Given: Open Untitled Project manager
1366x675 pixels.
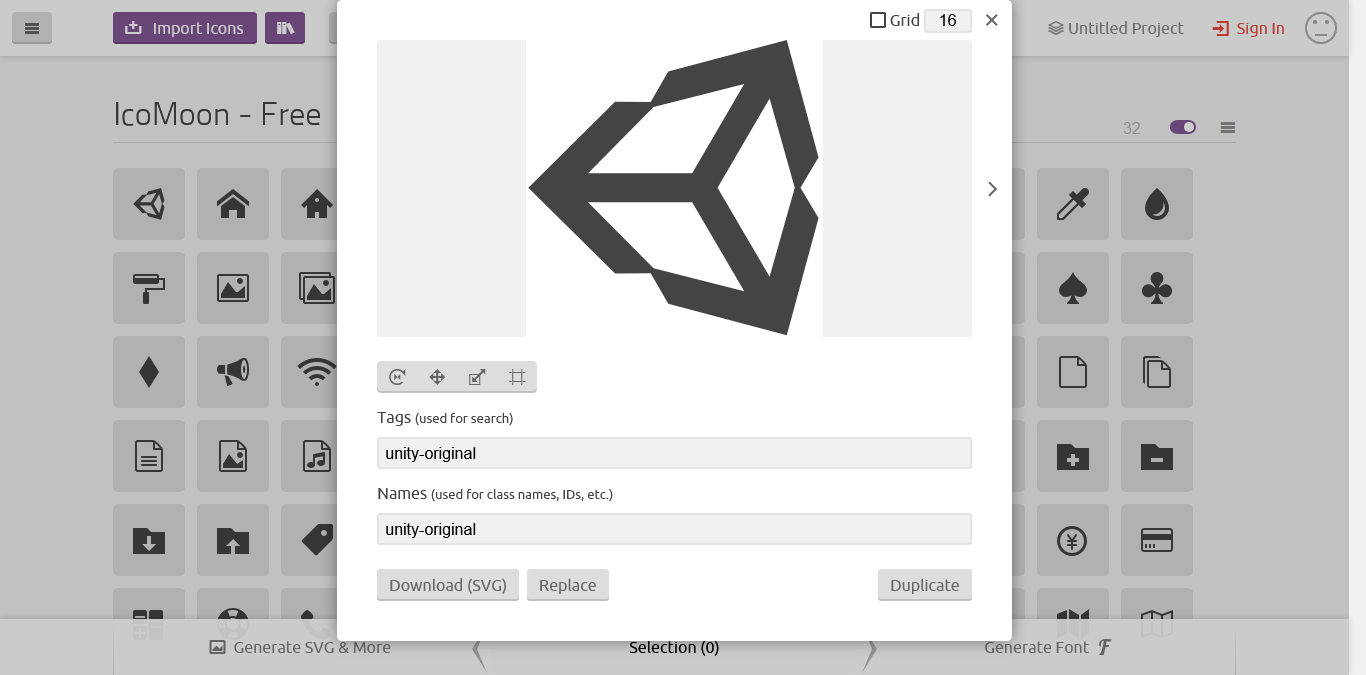Looking at the screenshot, I should (1116, 28).
